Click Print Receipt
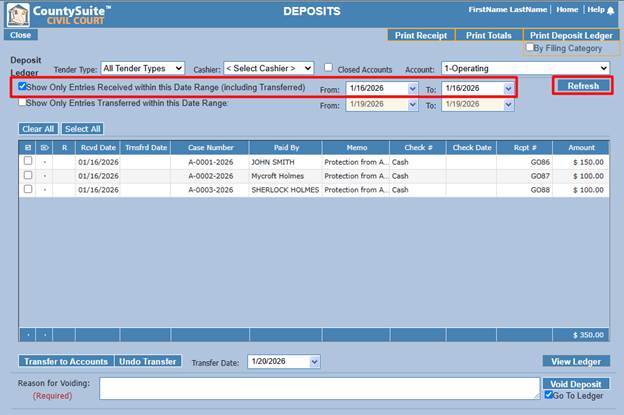The image size is (624, 415). pos(421,35)
